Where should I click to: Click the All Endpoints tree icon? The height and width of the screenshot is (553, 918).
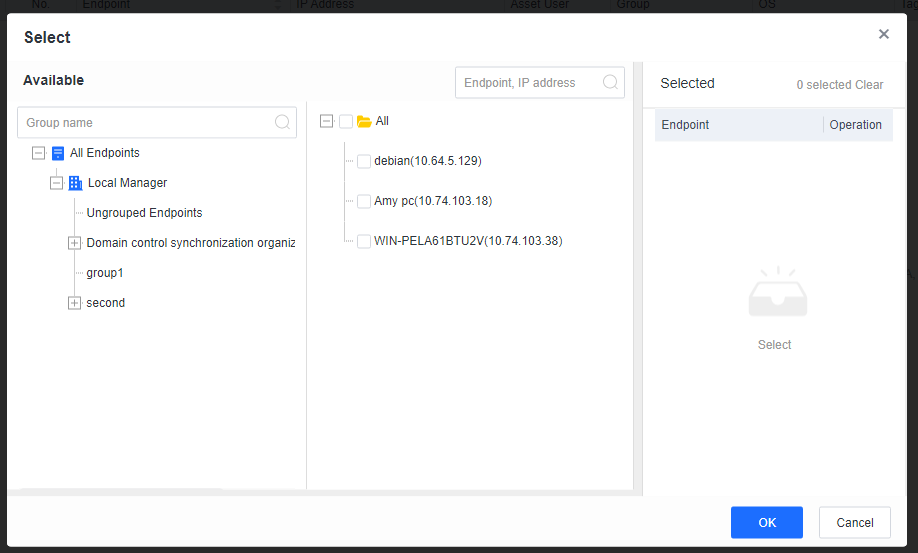click(x=58, y=153)
